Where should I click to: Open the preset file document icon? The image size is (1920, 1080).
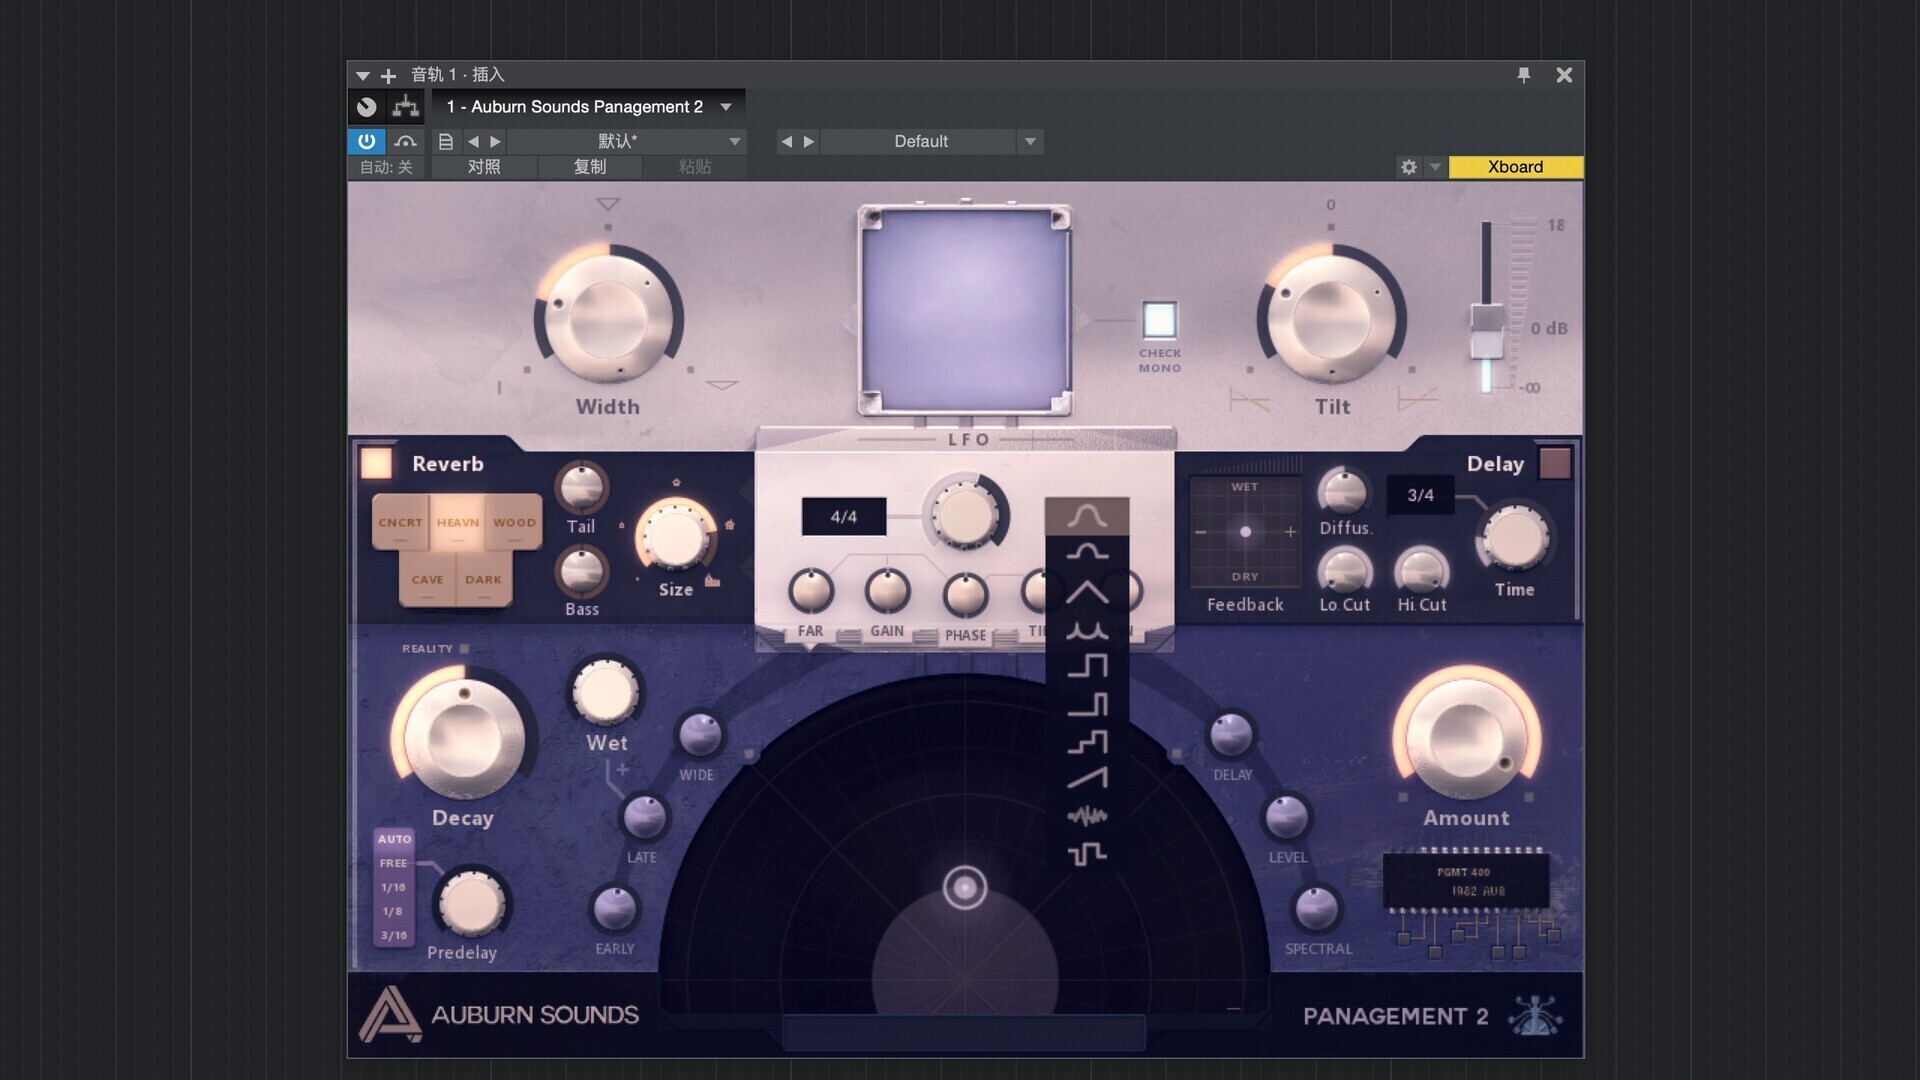[446, 141]
